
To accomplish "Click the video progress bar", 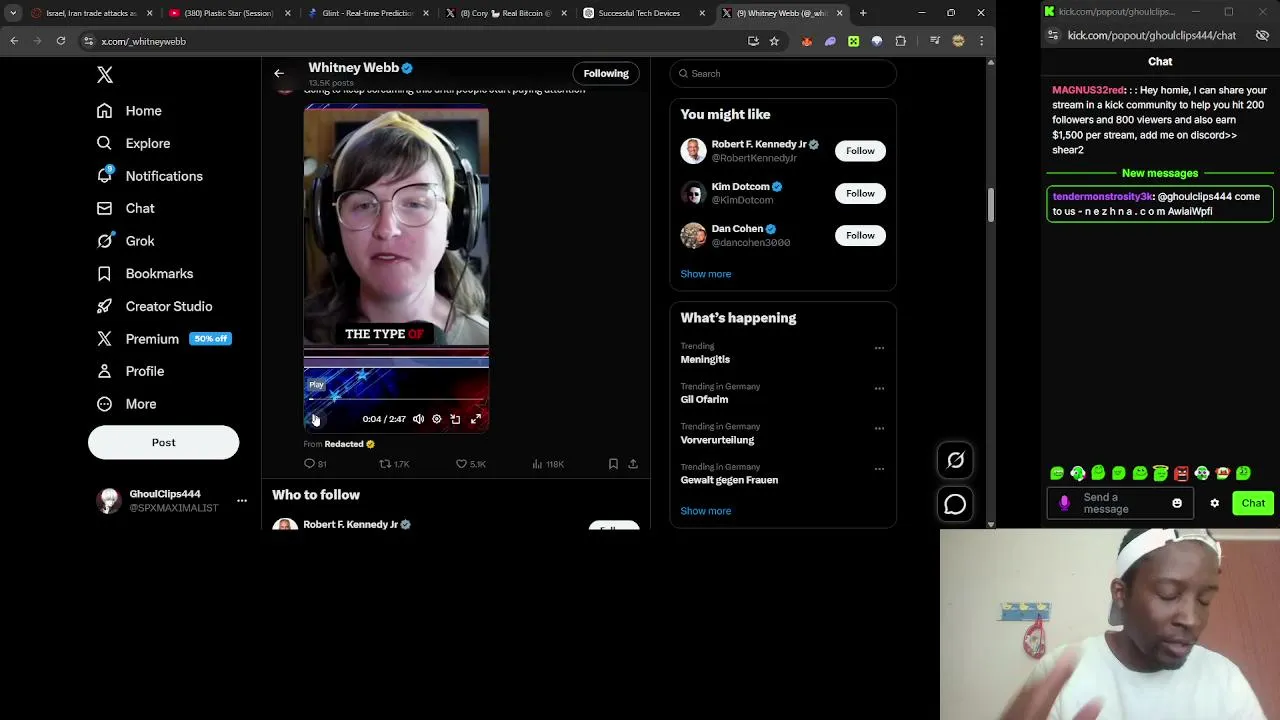I will 396,399.
